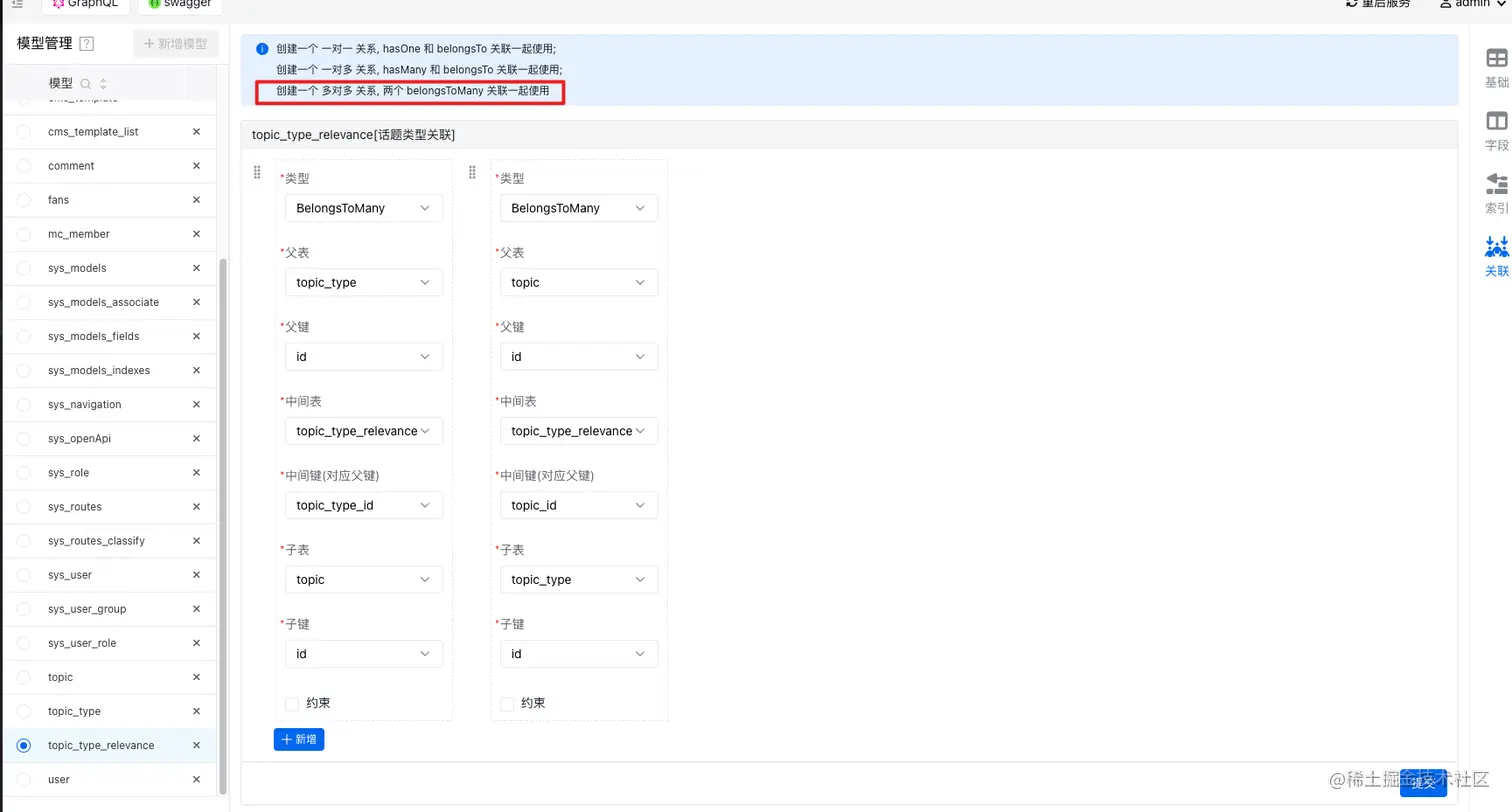This screenshot has height=812, width=1512.
Task: Choose the fans radio button
Action: click(24, 200)
